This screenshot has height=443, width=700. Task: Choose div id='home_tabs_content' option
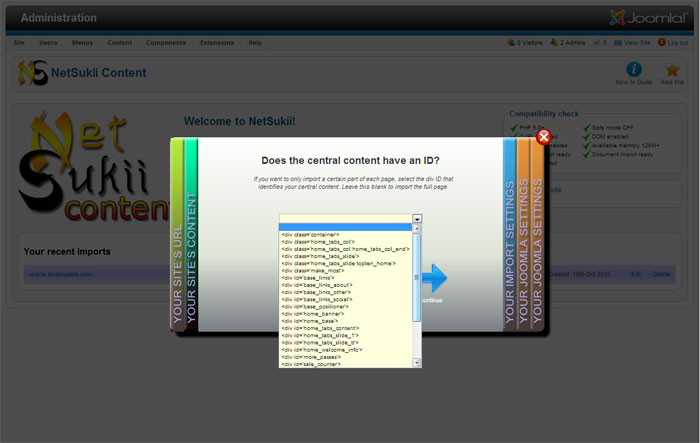345,328
